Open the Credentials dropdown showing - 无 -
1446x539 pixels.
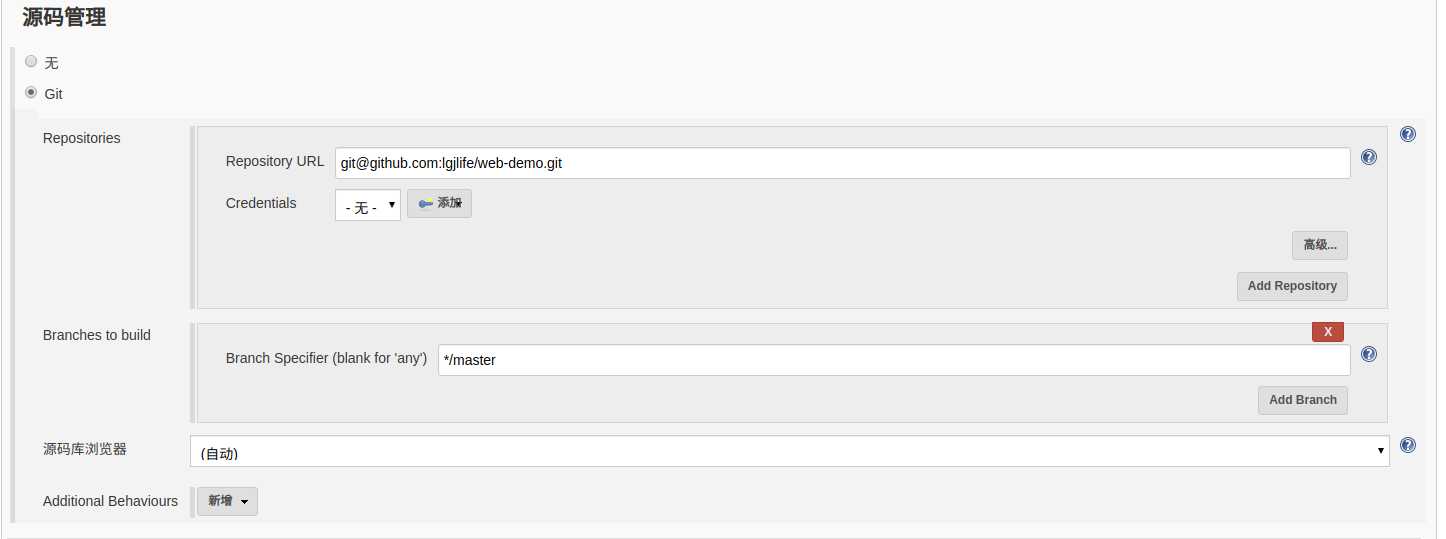pyautogui.click(x=368, y=205)
